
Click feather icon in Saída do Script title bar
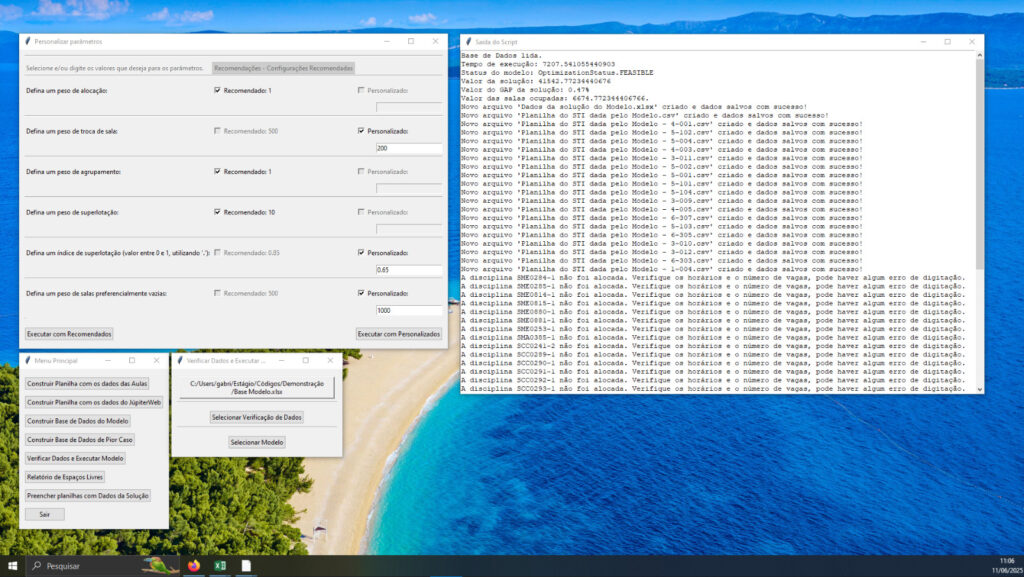(x=468, y=42)
